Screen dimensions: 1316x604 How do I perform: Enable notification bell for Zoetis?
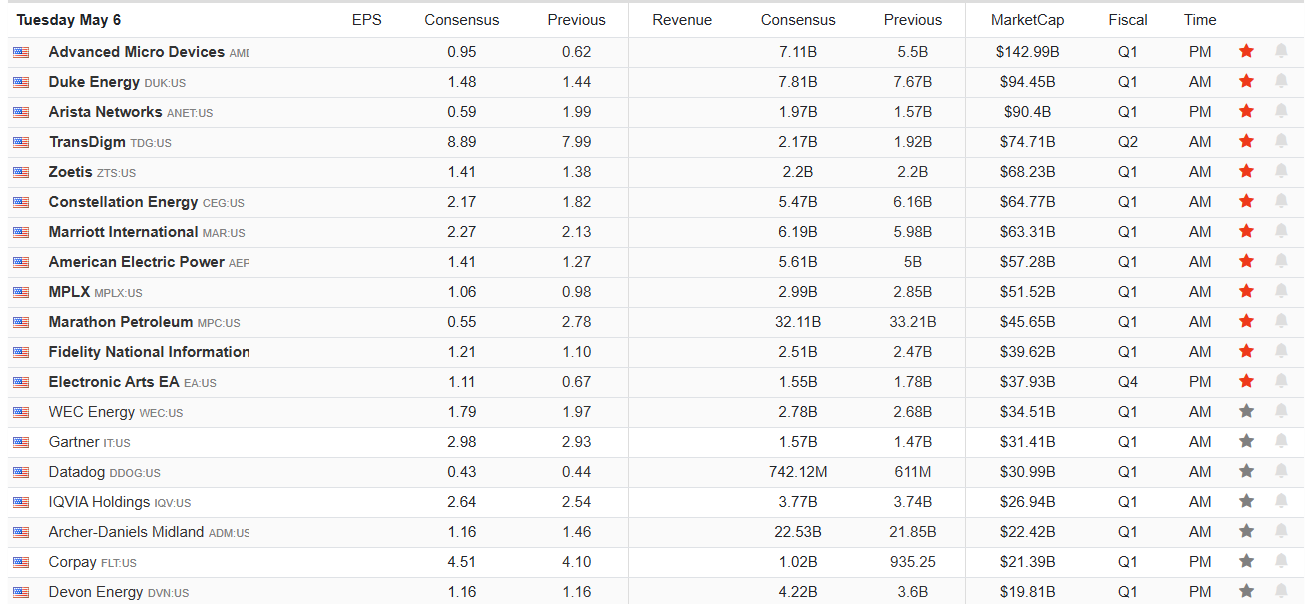pos(1281,171)
